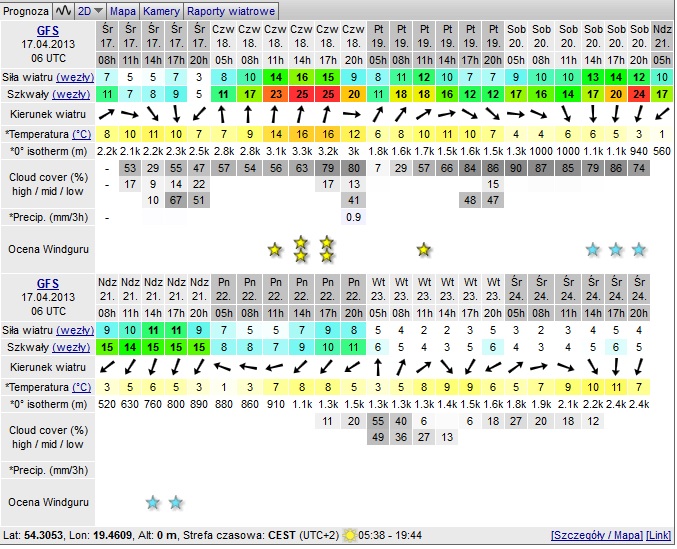Switch to the Prognoza tab
The height and width of the screenshot is (549, 677).
[x=26, y=11]
